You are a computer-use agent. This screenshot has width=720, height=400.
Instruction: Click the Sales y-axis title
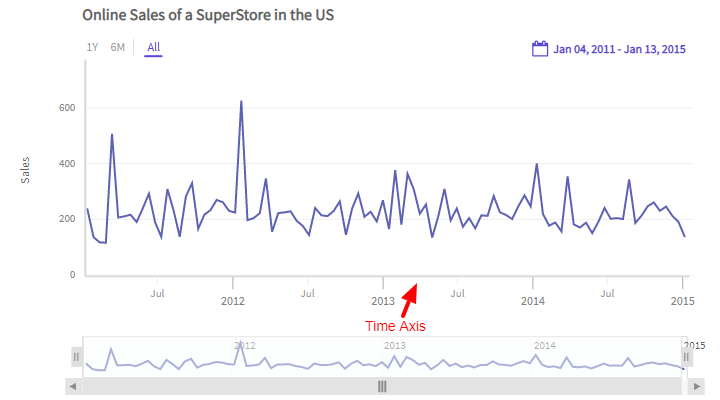pos(26,169)
